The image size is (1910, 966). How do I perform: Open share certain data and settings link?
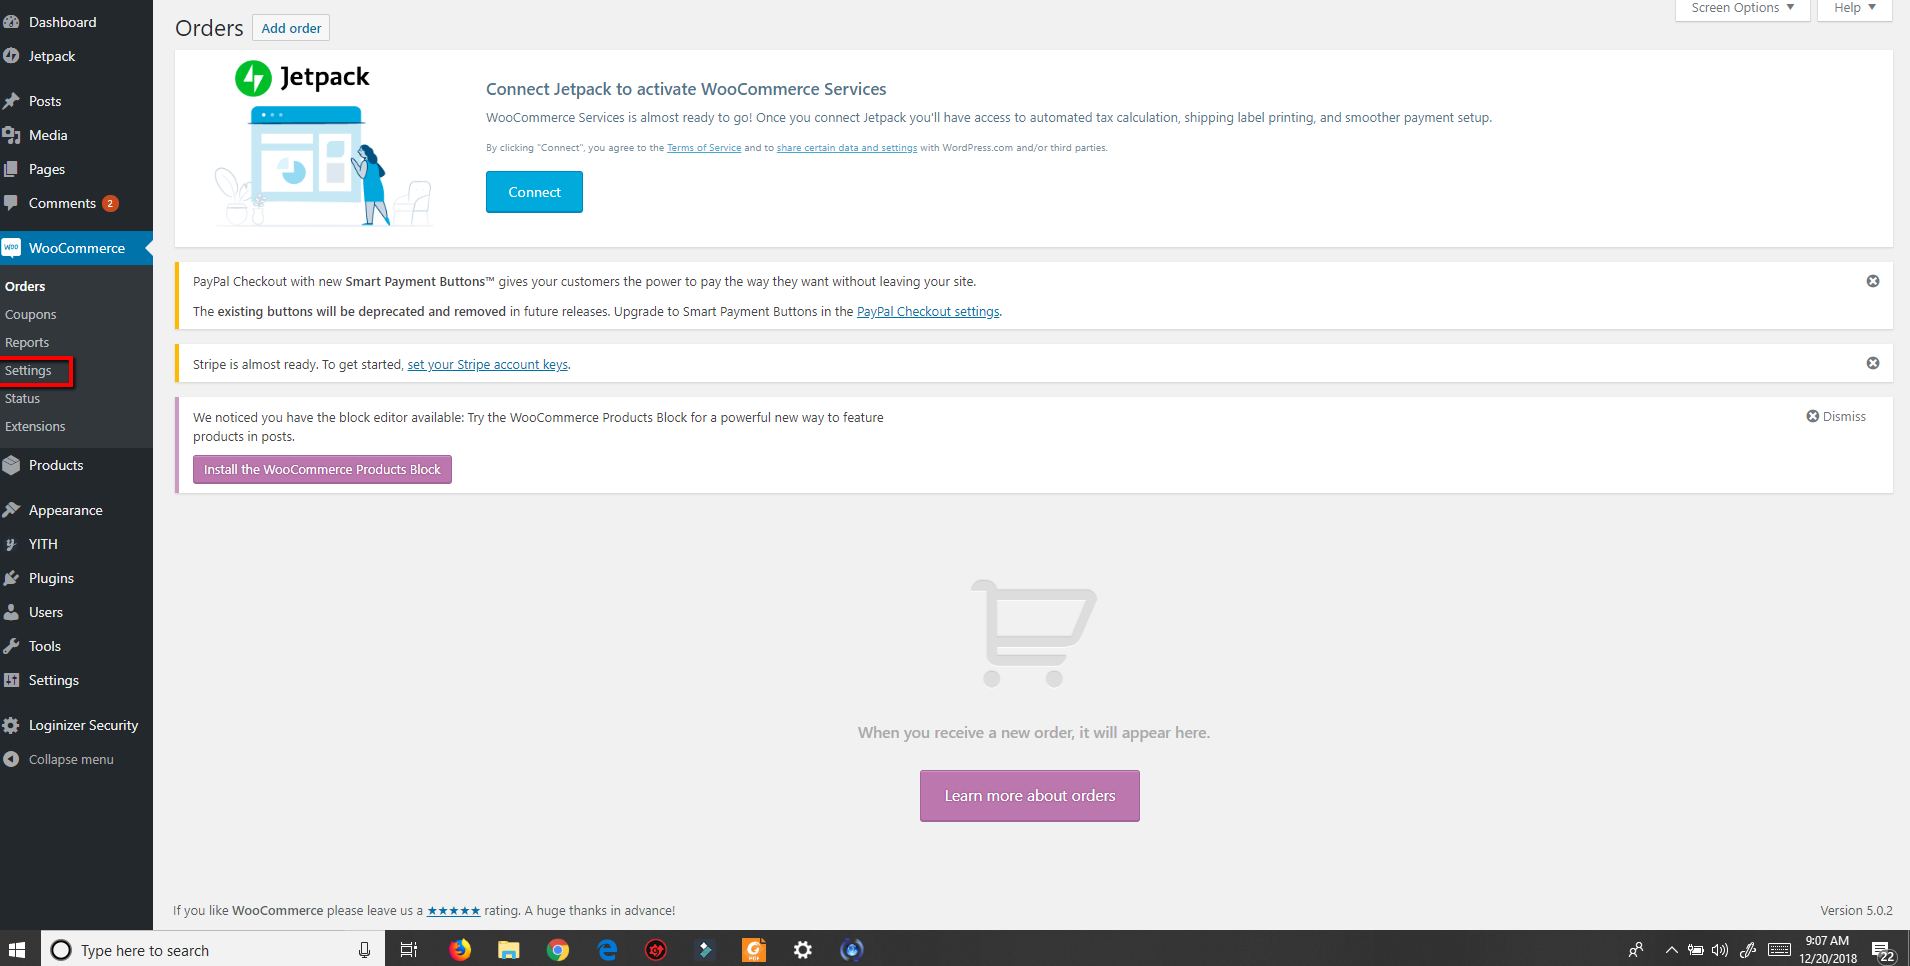(847, 148)
